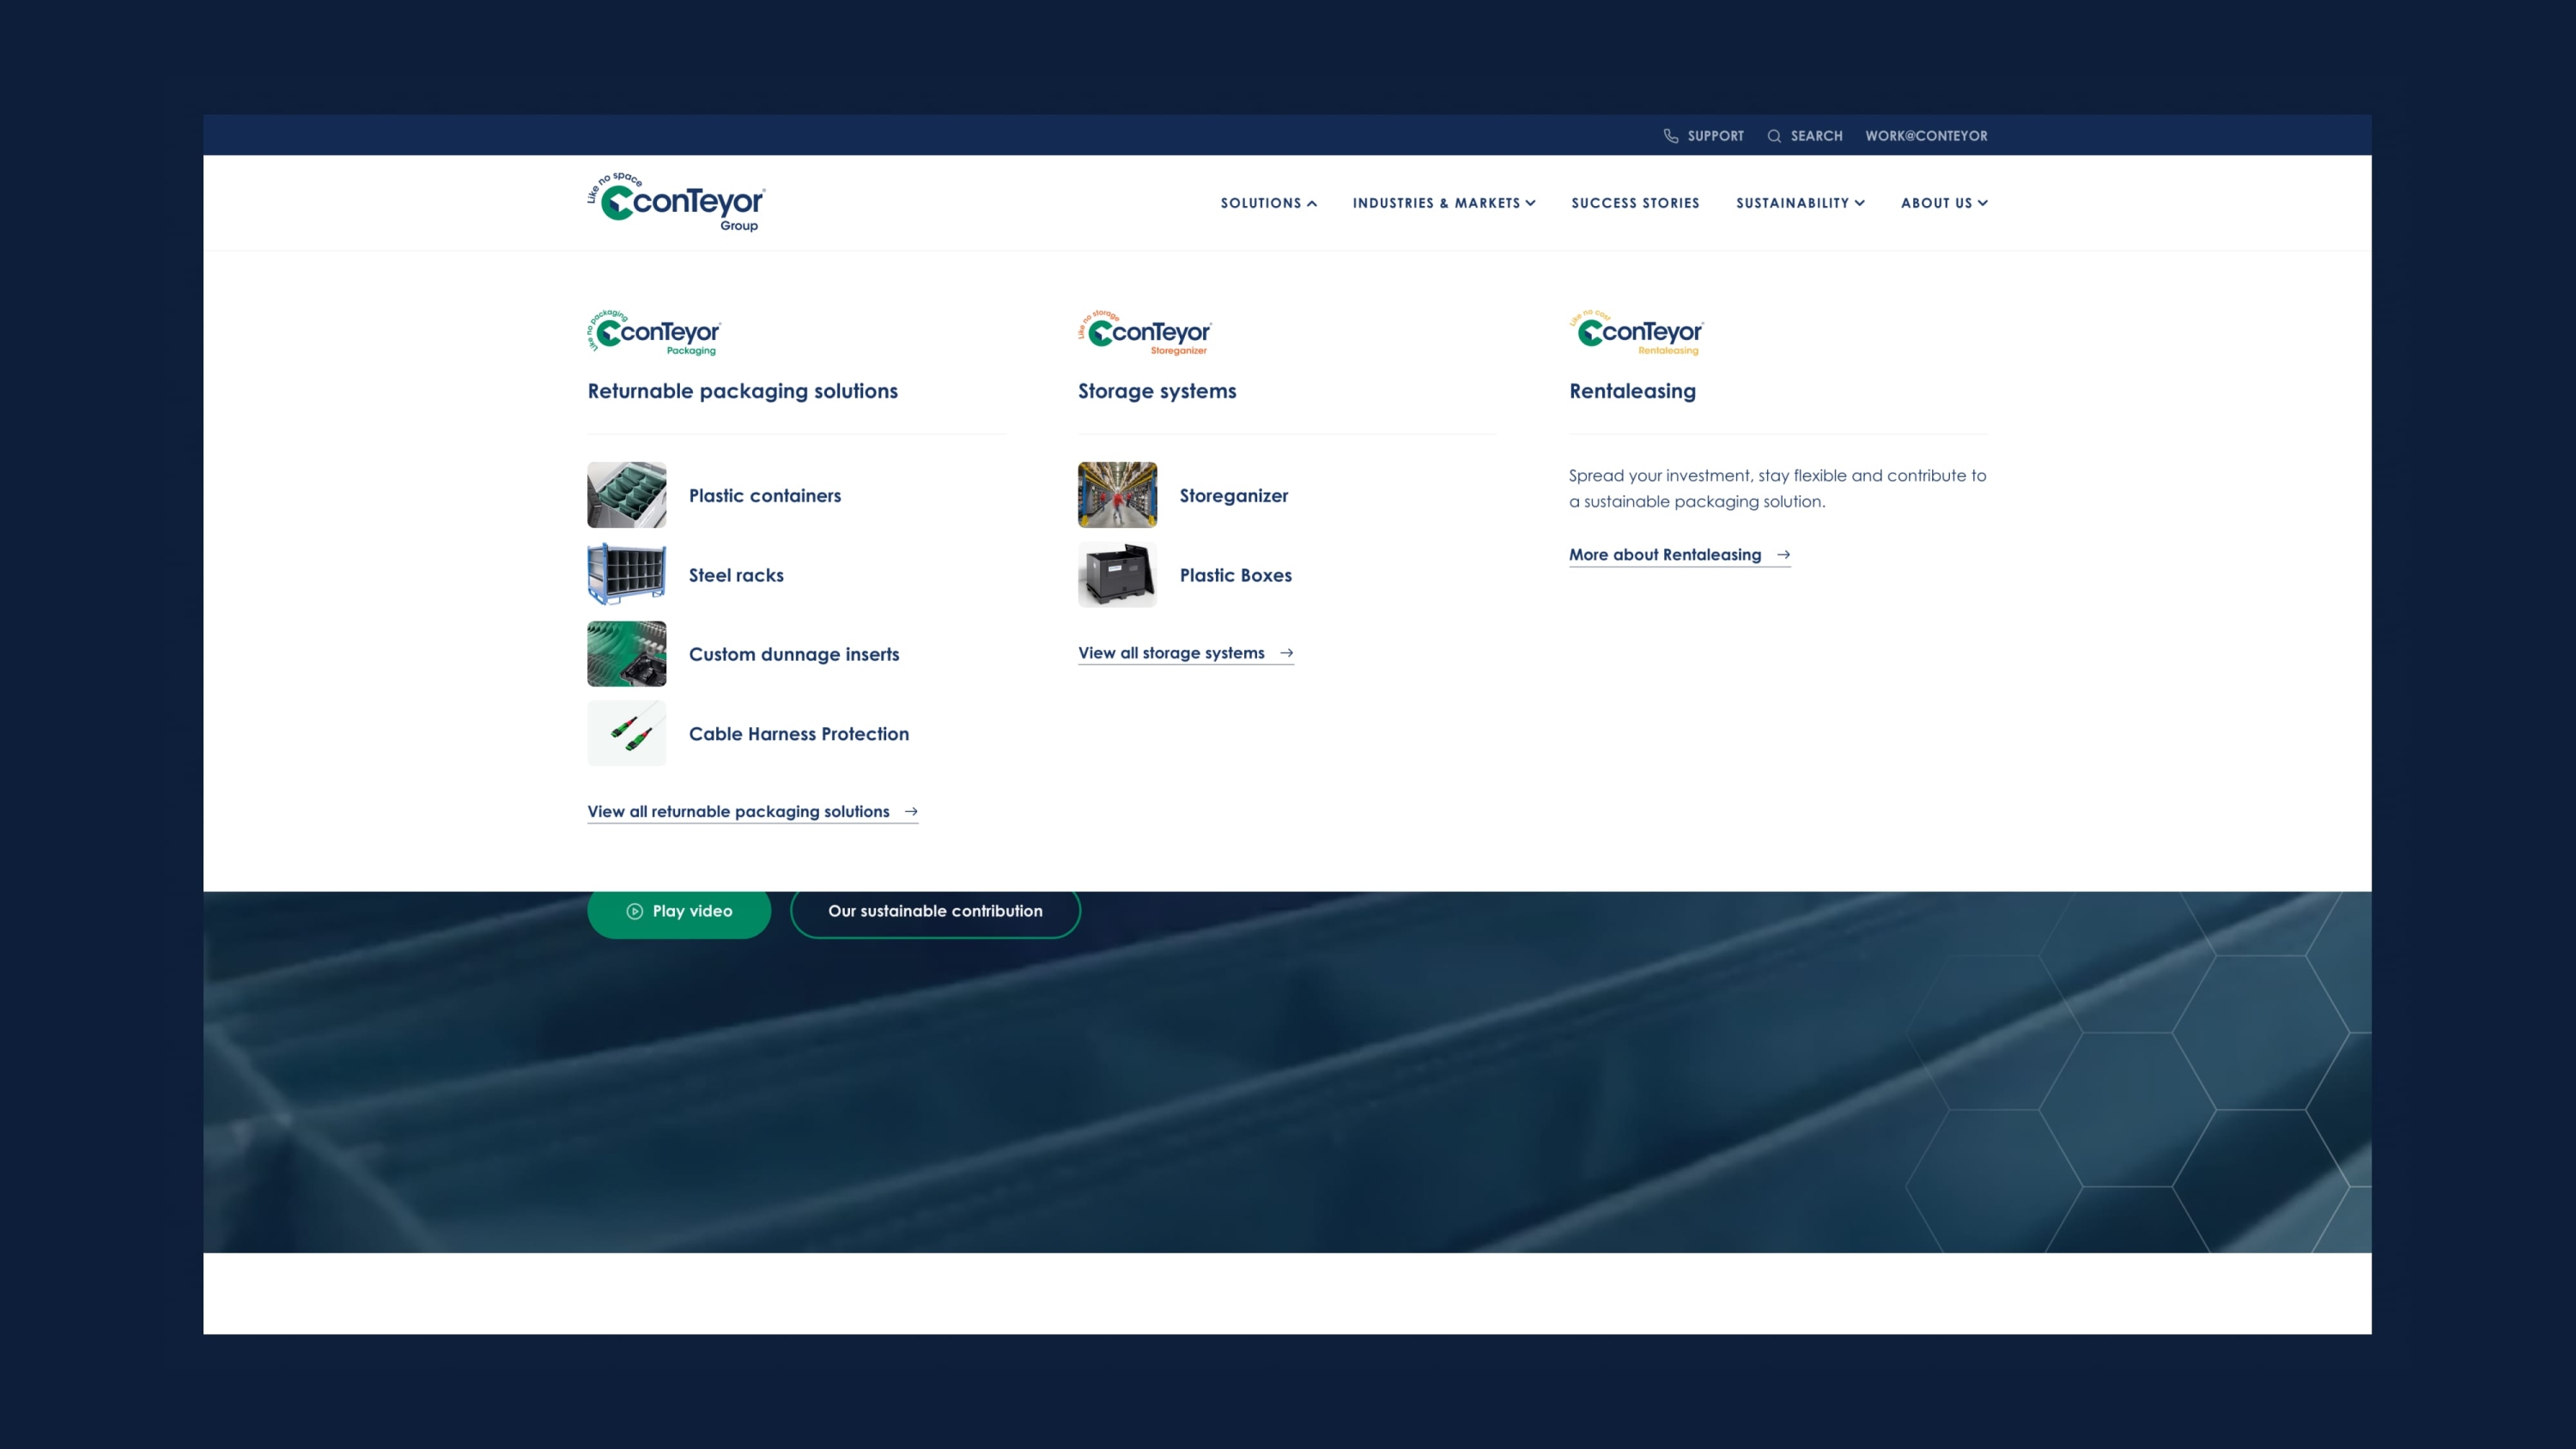Open the Plastic containers entry

coord(764,496)
